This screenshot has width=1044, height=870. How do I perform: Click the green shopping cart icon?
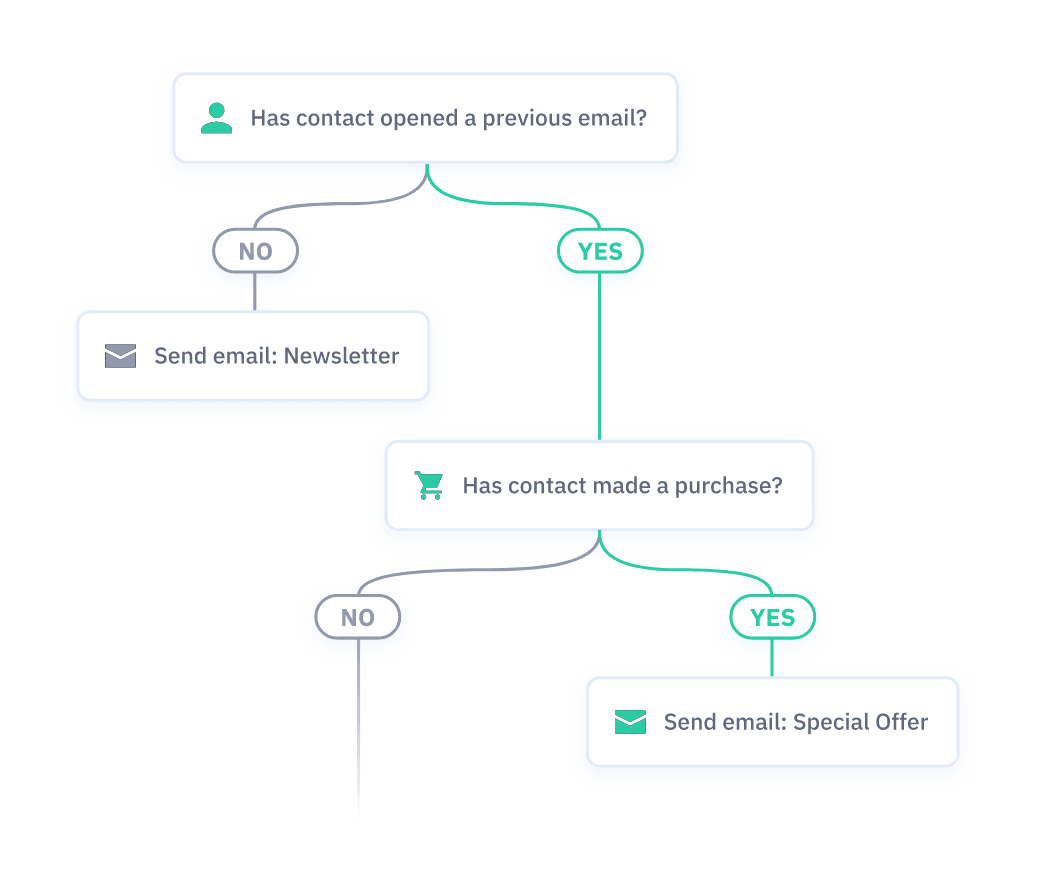429,485
